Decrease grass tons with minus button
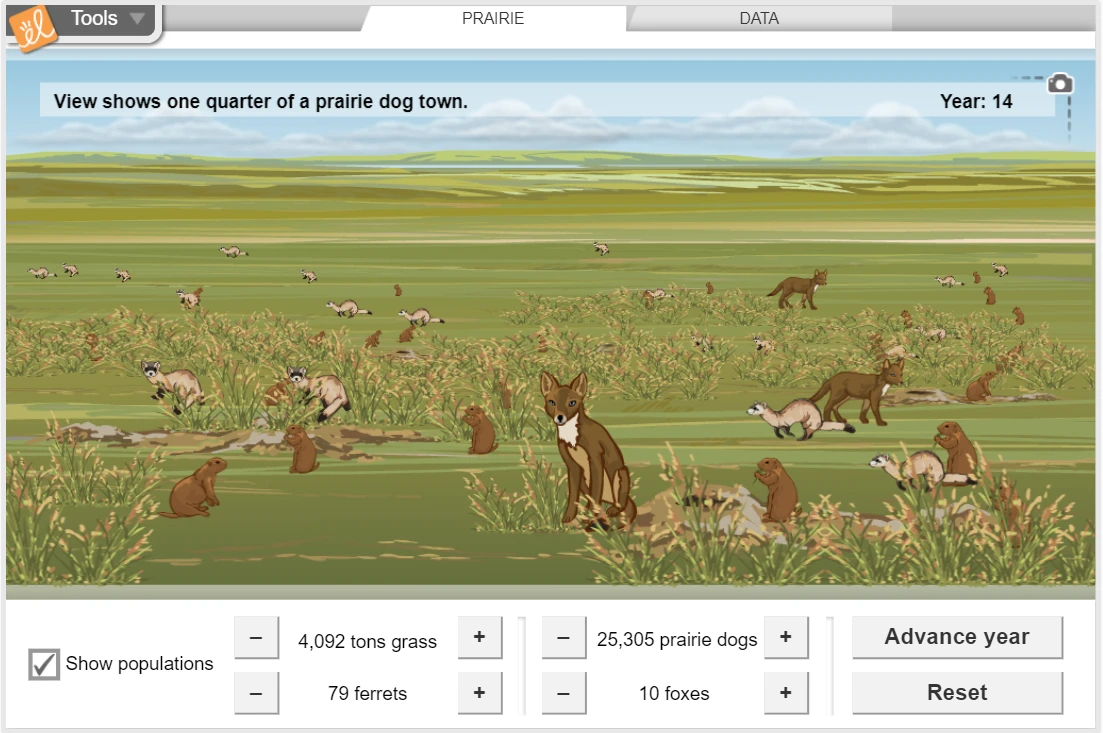The height and width of the screenshot is (733, 1103). pos(256,638)
